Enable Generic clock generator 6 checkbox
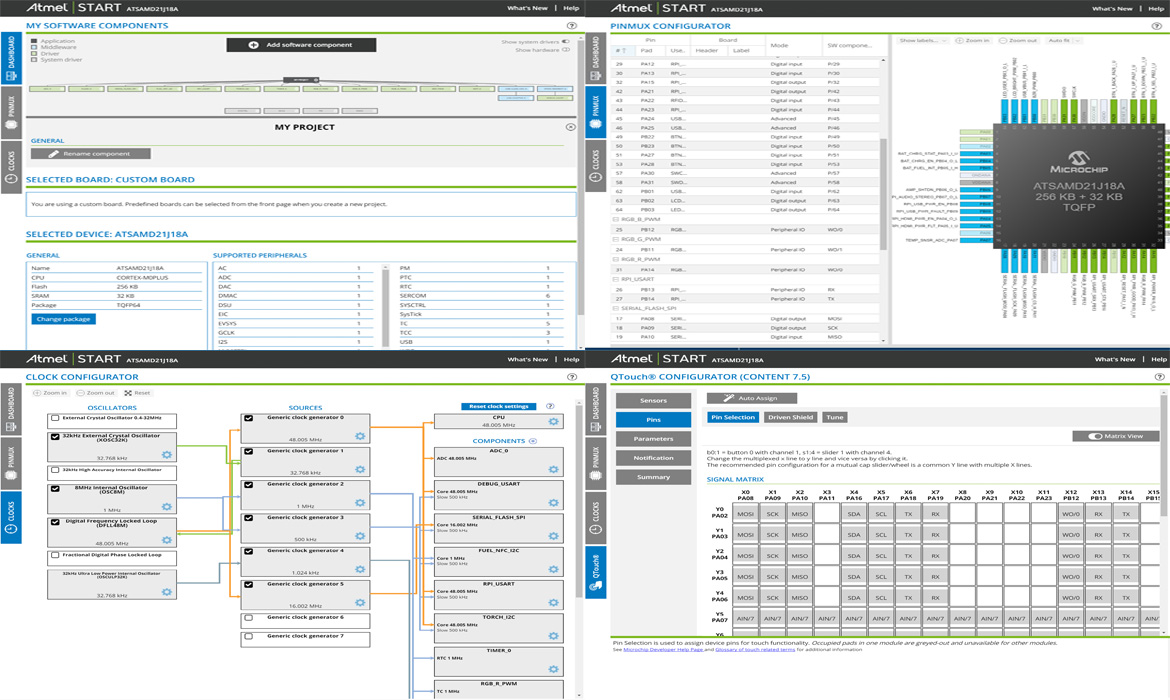 point(248,618)
